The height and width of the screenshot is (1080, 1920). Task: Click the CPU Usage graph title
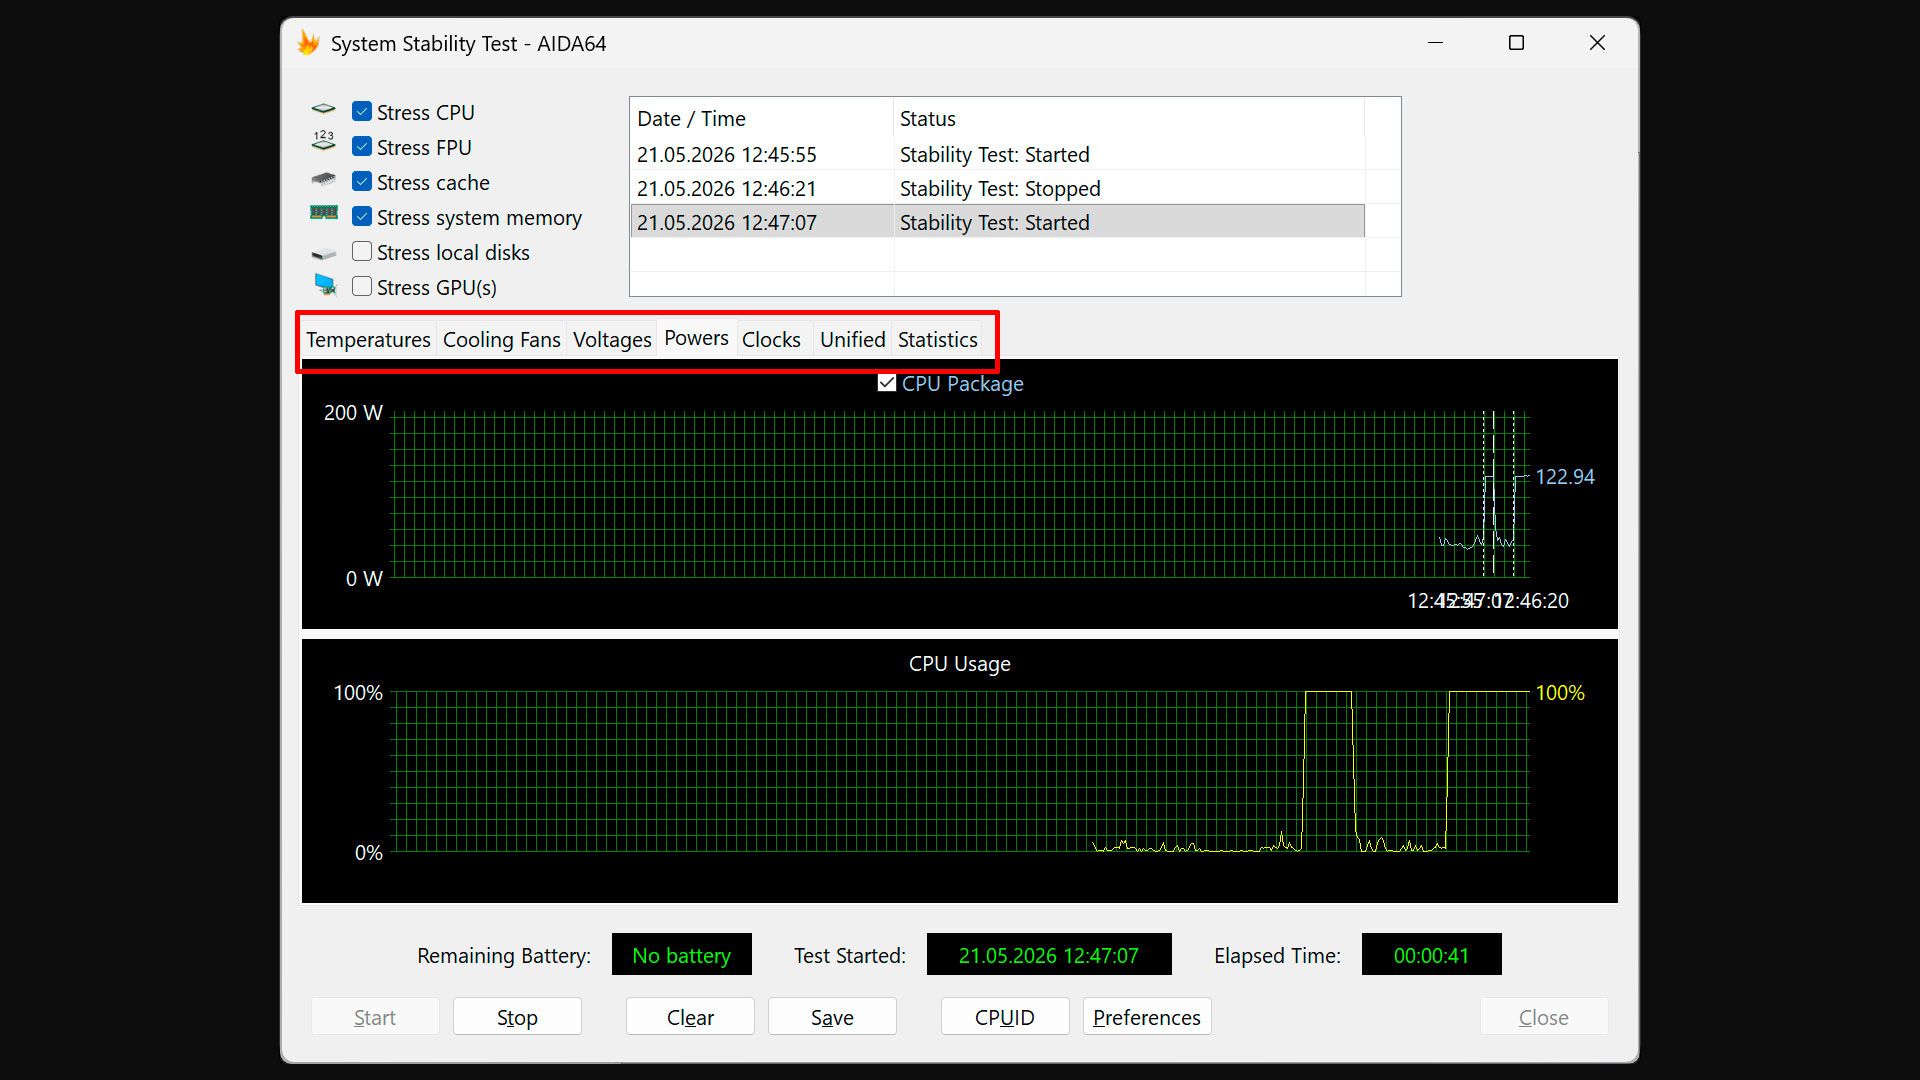pos(959,664)
